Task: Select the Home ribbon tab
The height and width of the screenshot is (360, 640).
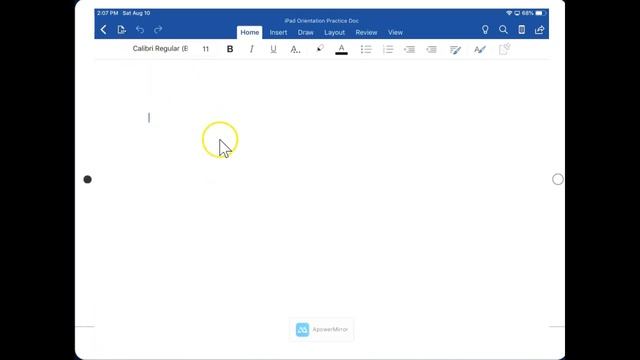Action: [249, 32]
